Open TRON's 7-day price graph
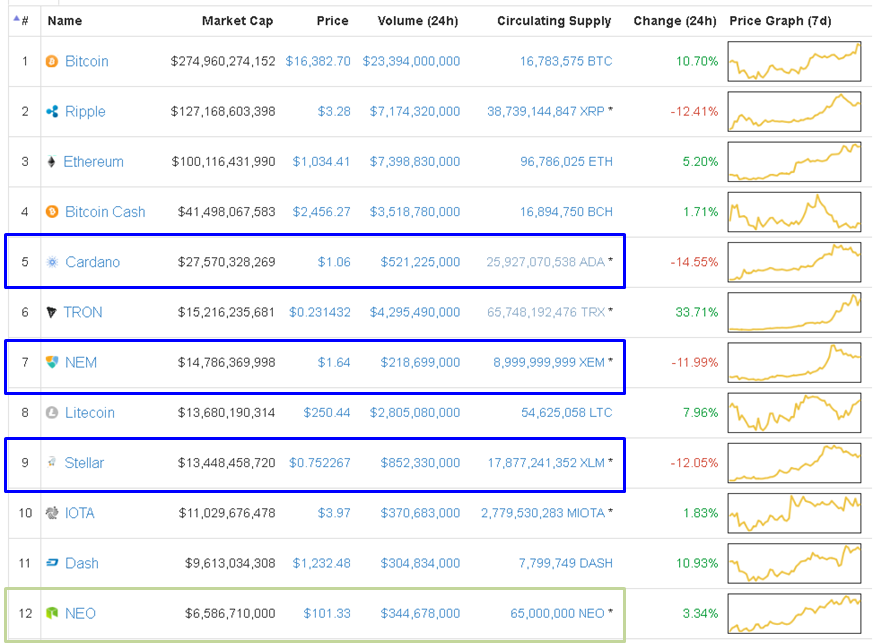 794,312
